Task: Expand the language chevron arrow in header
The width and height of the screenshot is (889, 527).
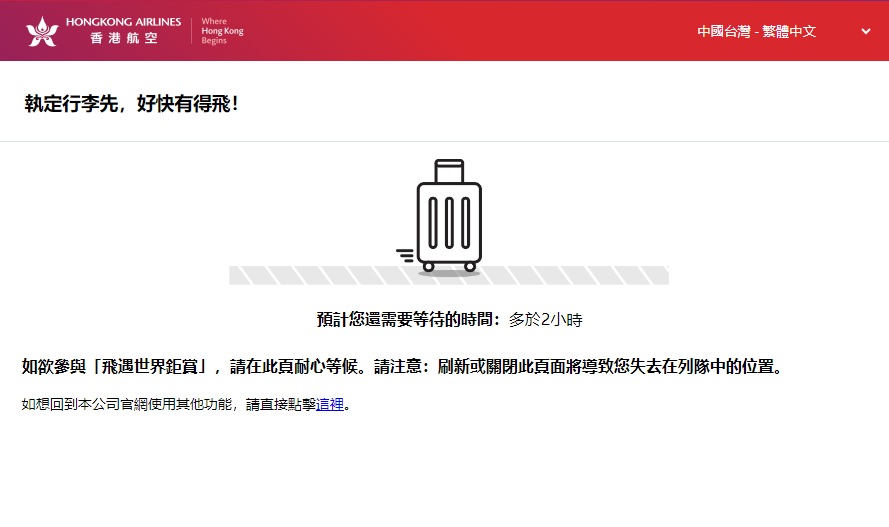Action: click(866, 31)
